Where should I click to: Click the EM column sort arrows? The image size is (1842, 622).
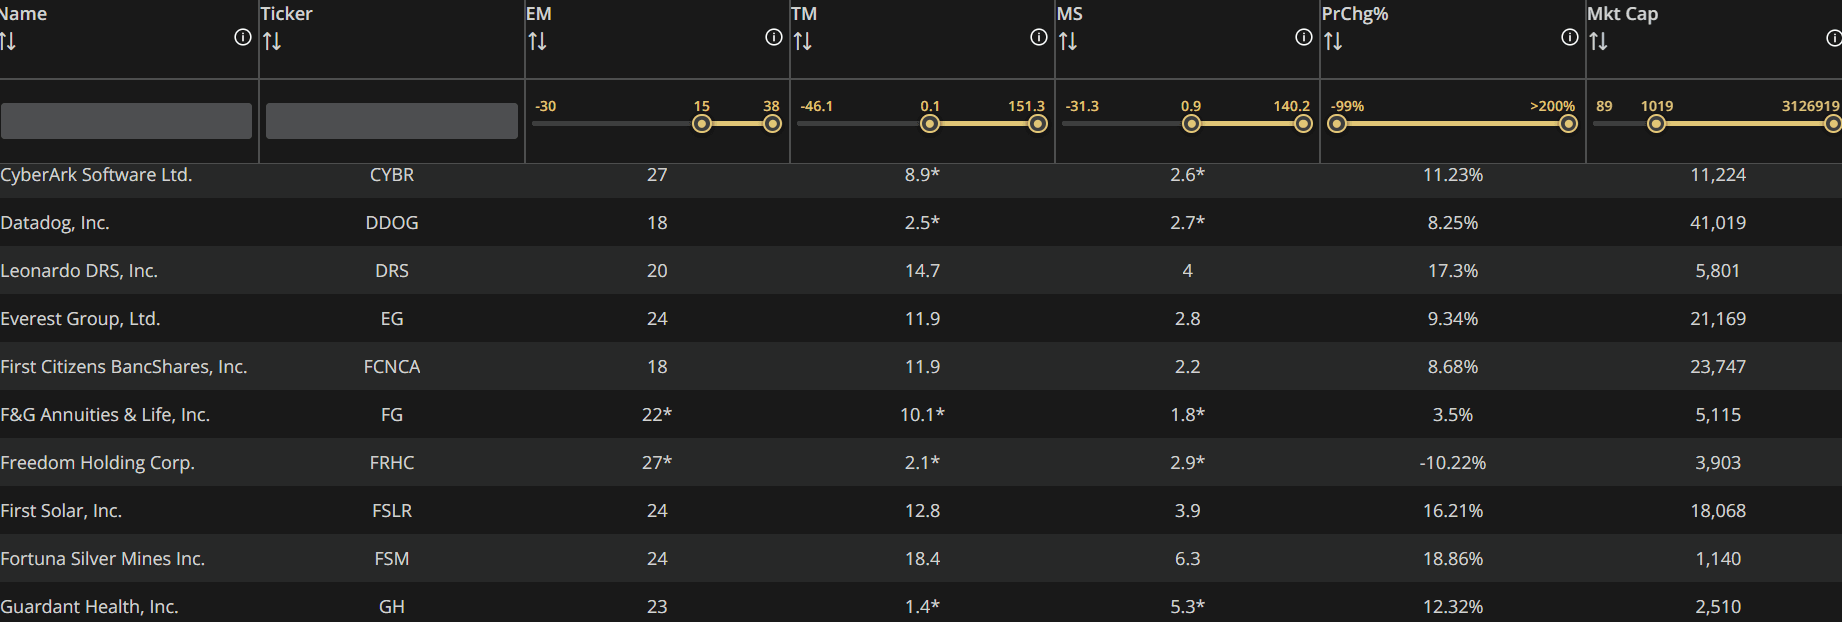[537, 42]
